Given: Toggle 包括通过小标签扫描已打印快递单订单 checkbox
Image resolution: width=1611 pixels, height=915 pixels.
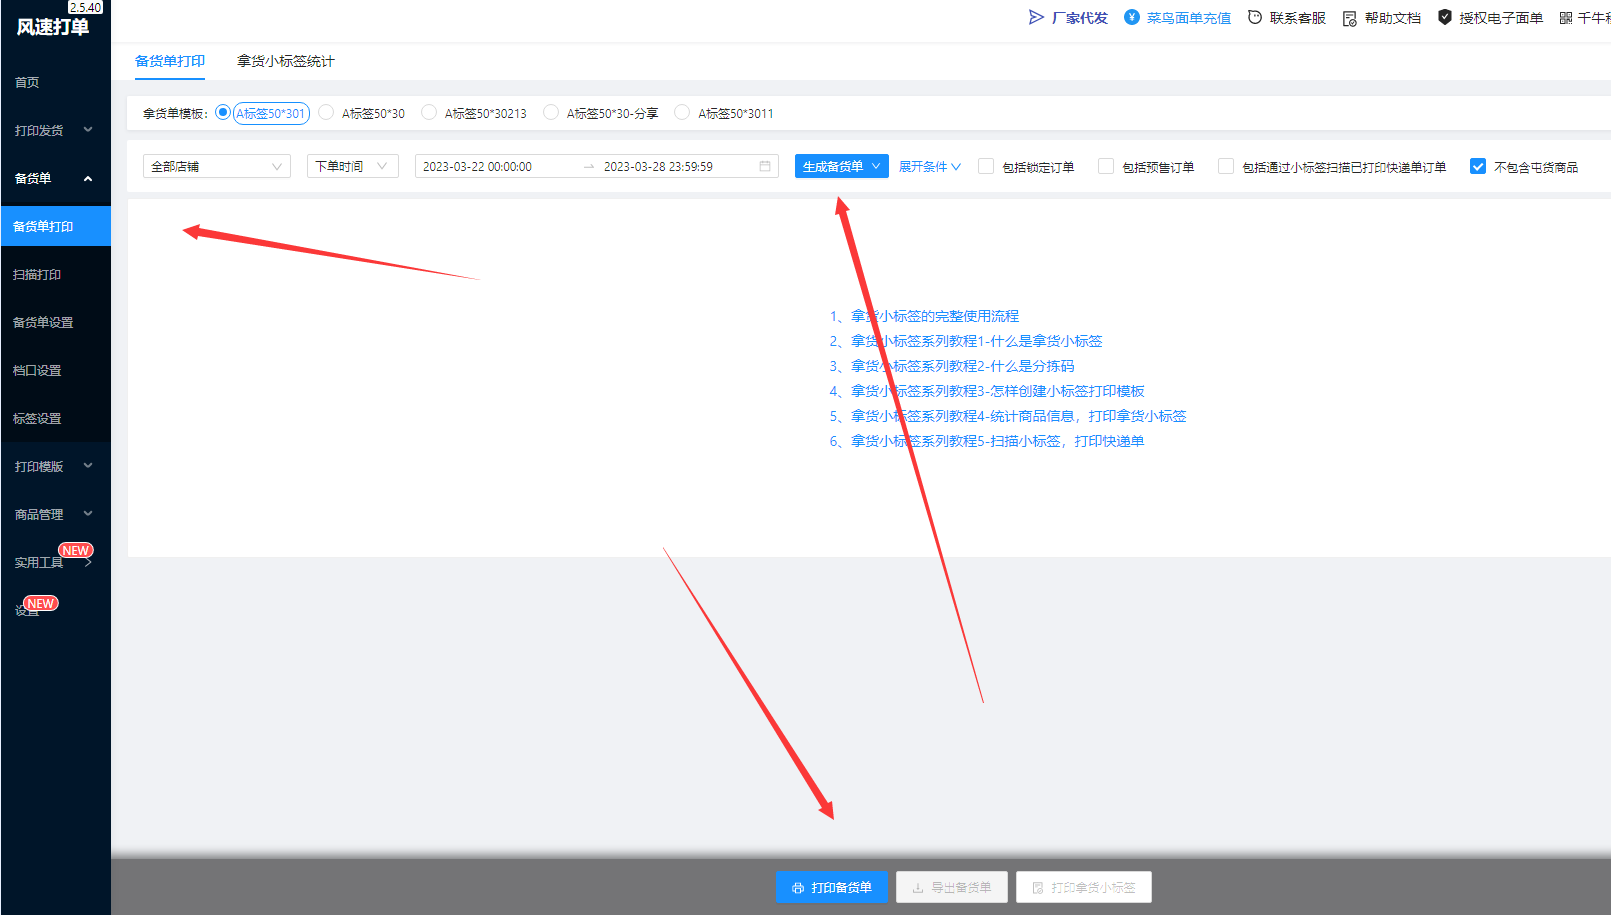Looking at the screenshot, I should coord(1226,166).
